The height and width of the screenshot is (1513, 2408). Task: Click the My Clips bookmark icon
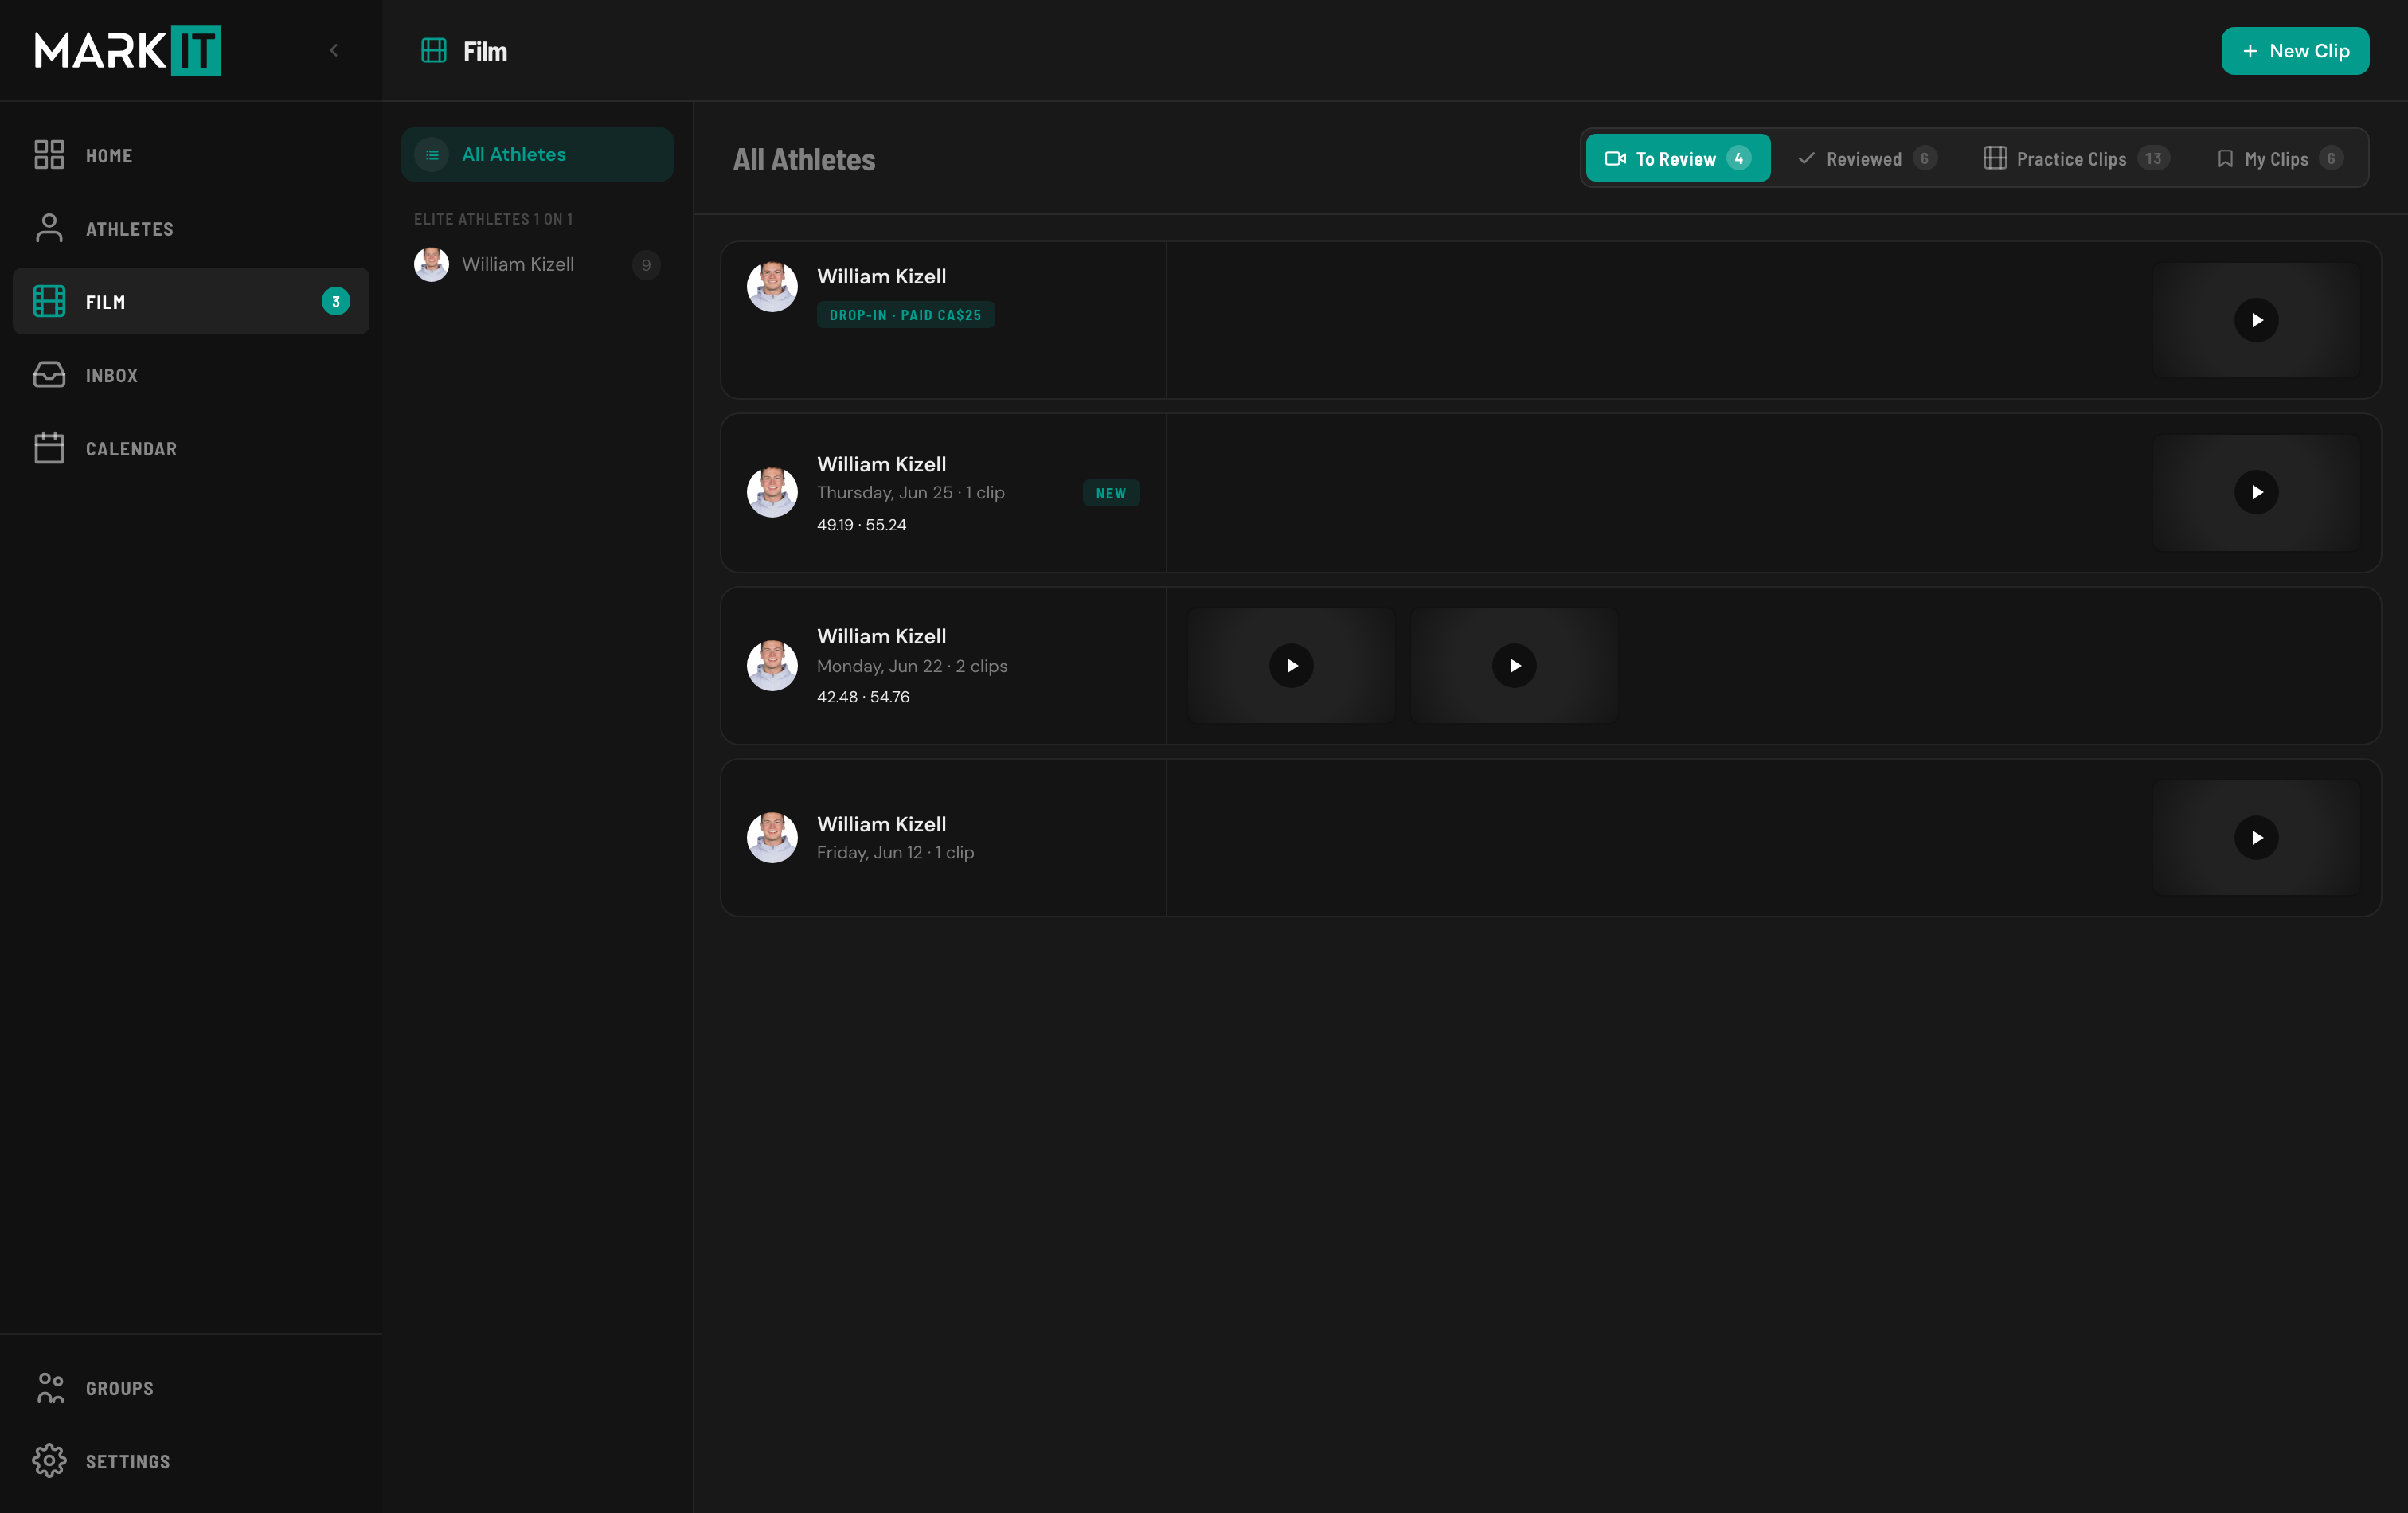(x=2225, y=158)
